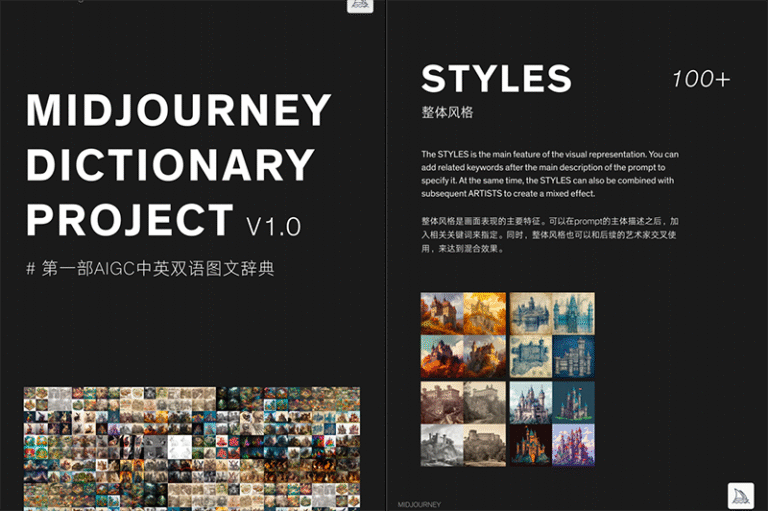Viewport: 768px width, 511px height.
Task: Click the 第一部AIGC中英双语图文辞典 tagline
Action: coord(150,268)
